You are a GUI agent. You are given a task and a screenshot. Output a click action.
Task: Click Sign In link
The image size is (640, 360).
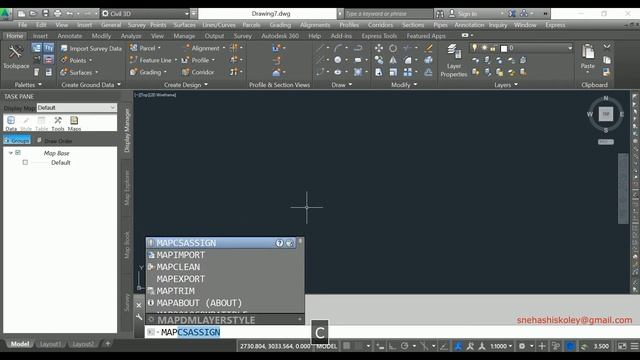[x=467, y=14]
